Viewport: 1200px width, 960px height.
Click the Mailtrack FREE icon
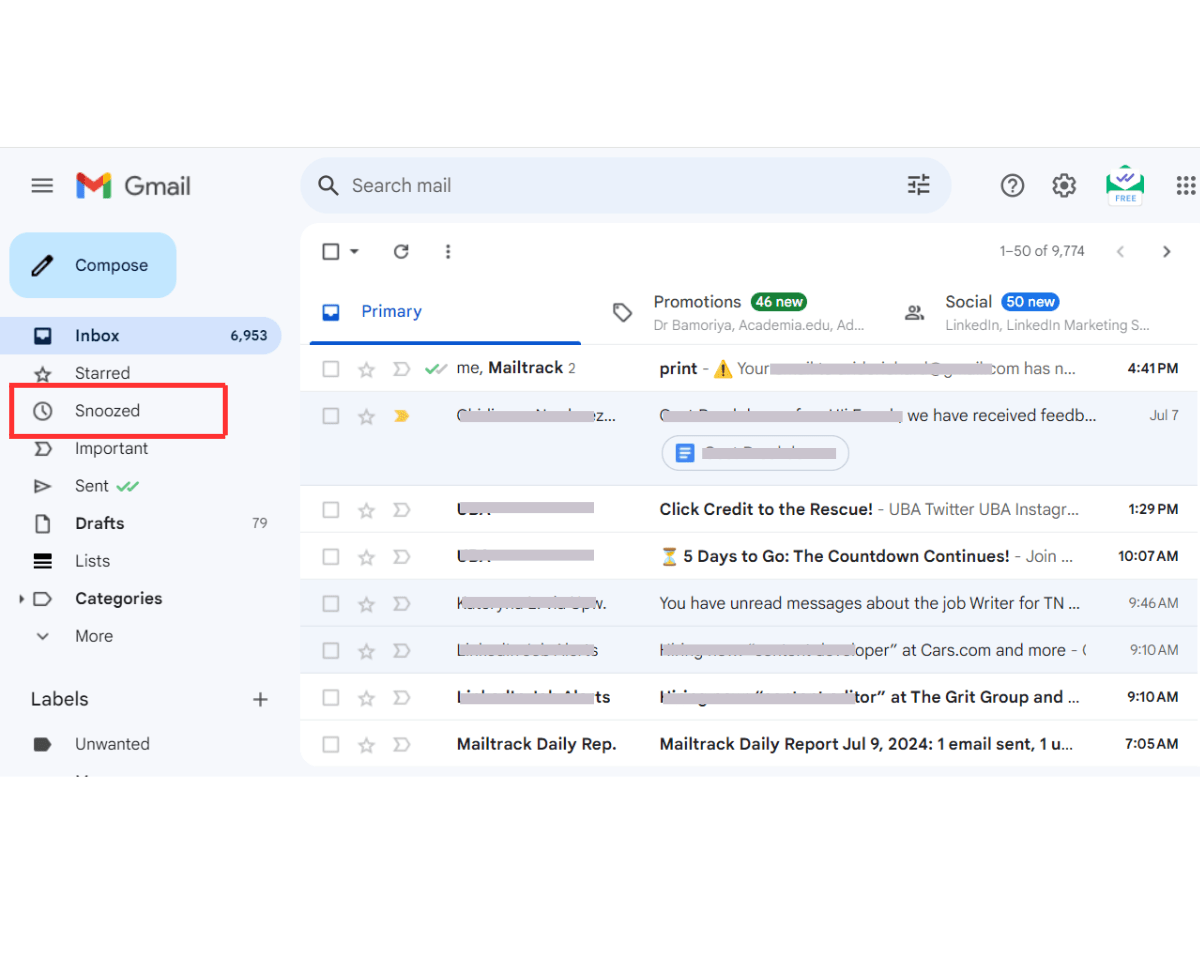[1125, 185]
